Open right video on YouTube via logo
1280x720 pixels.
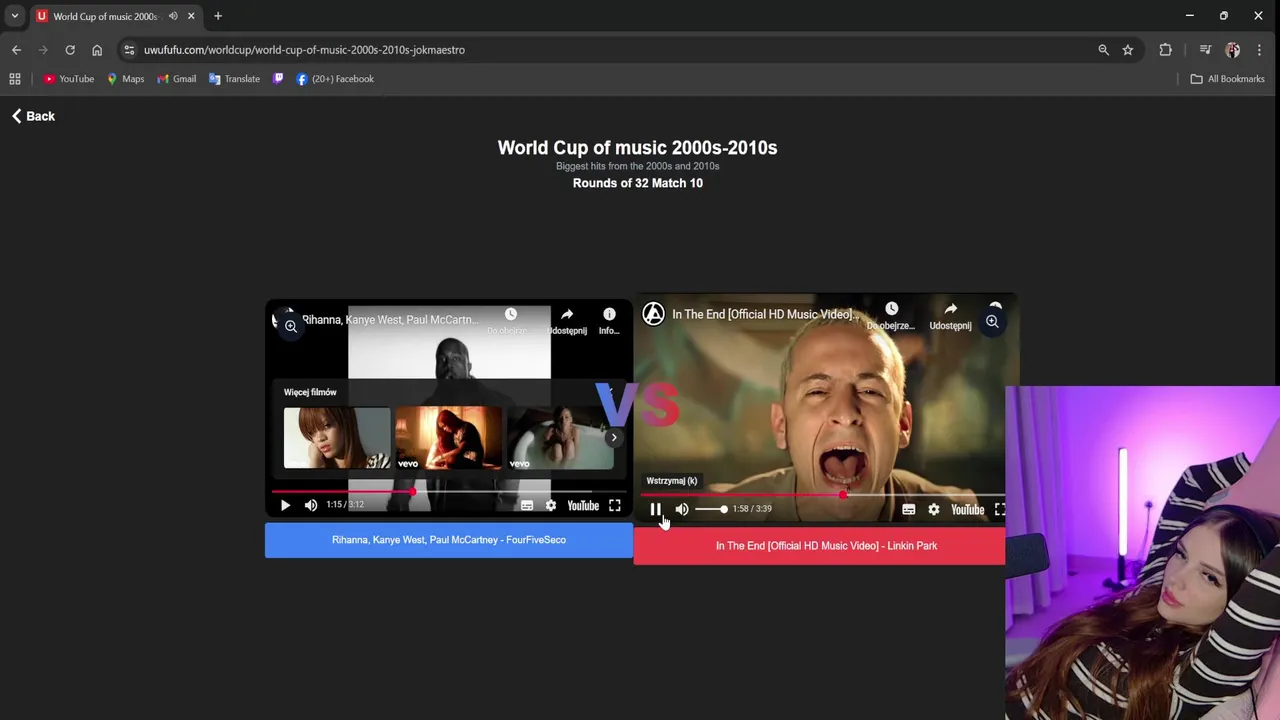coord(967,509)
